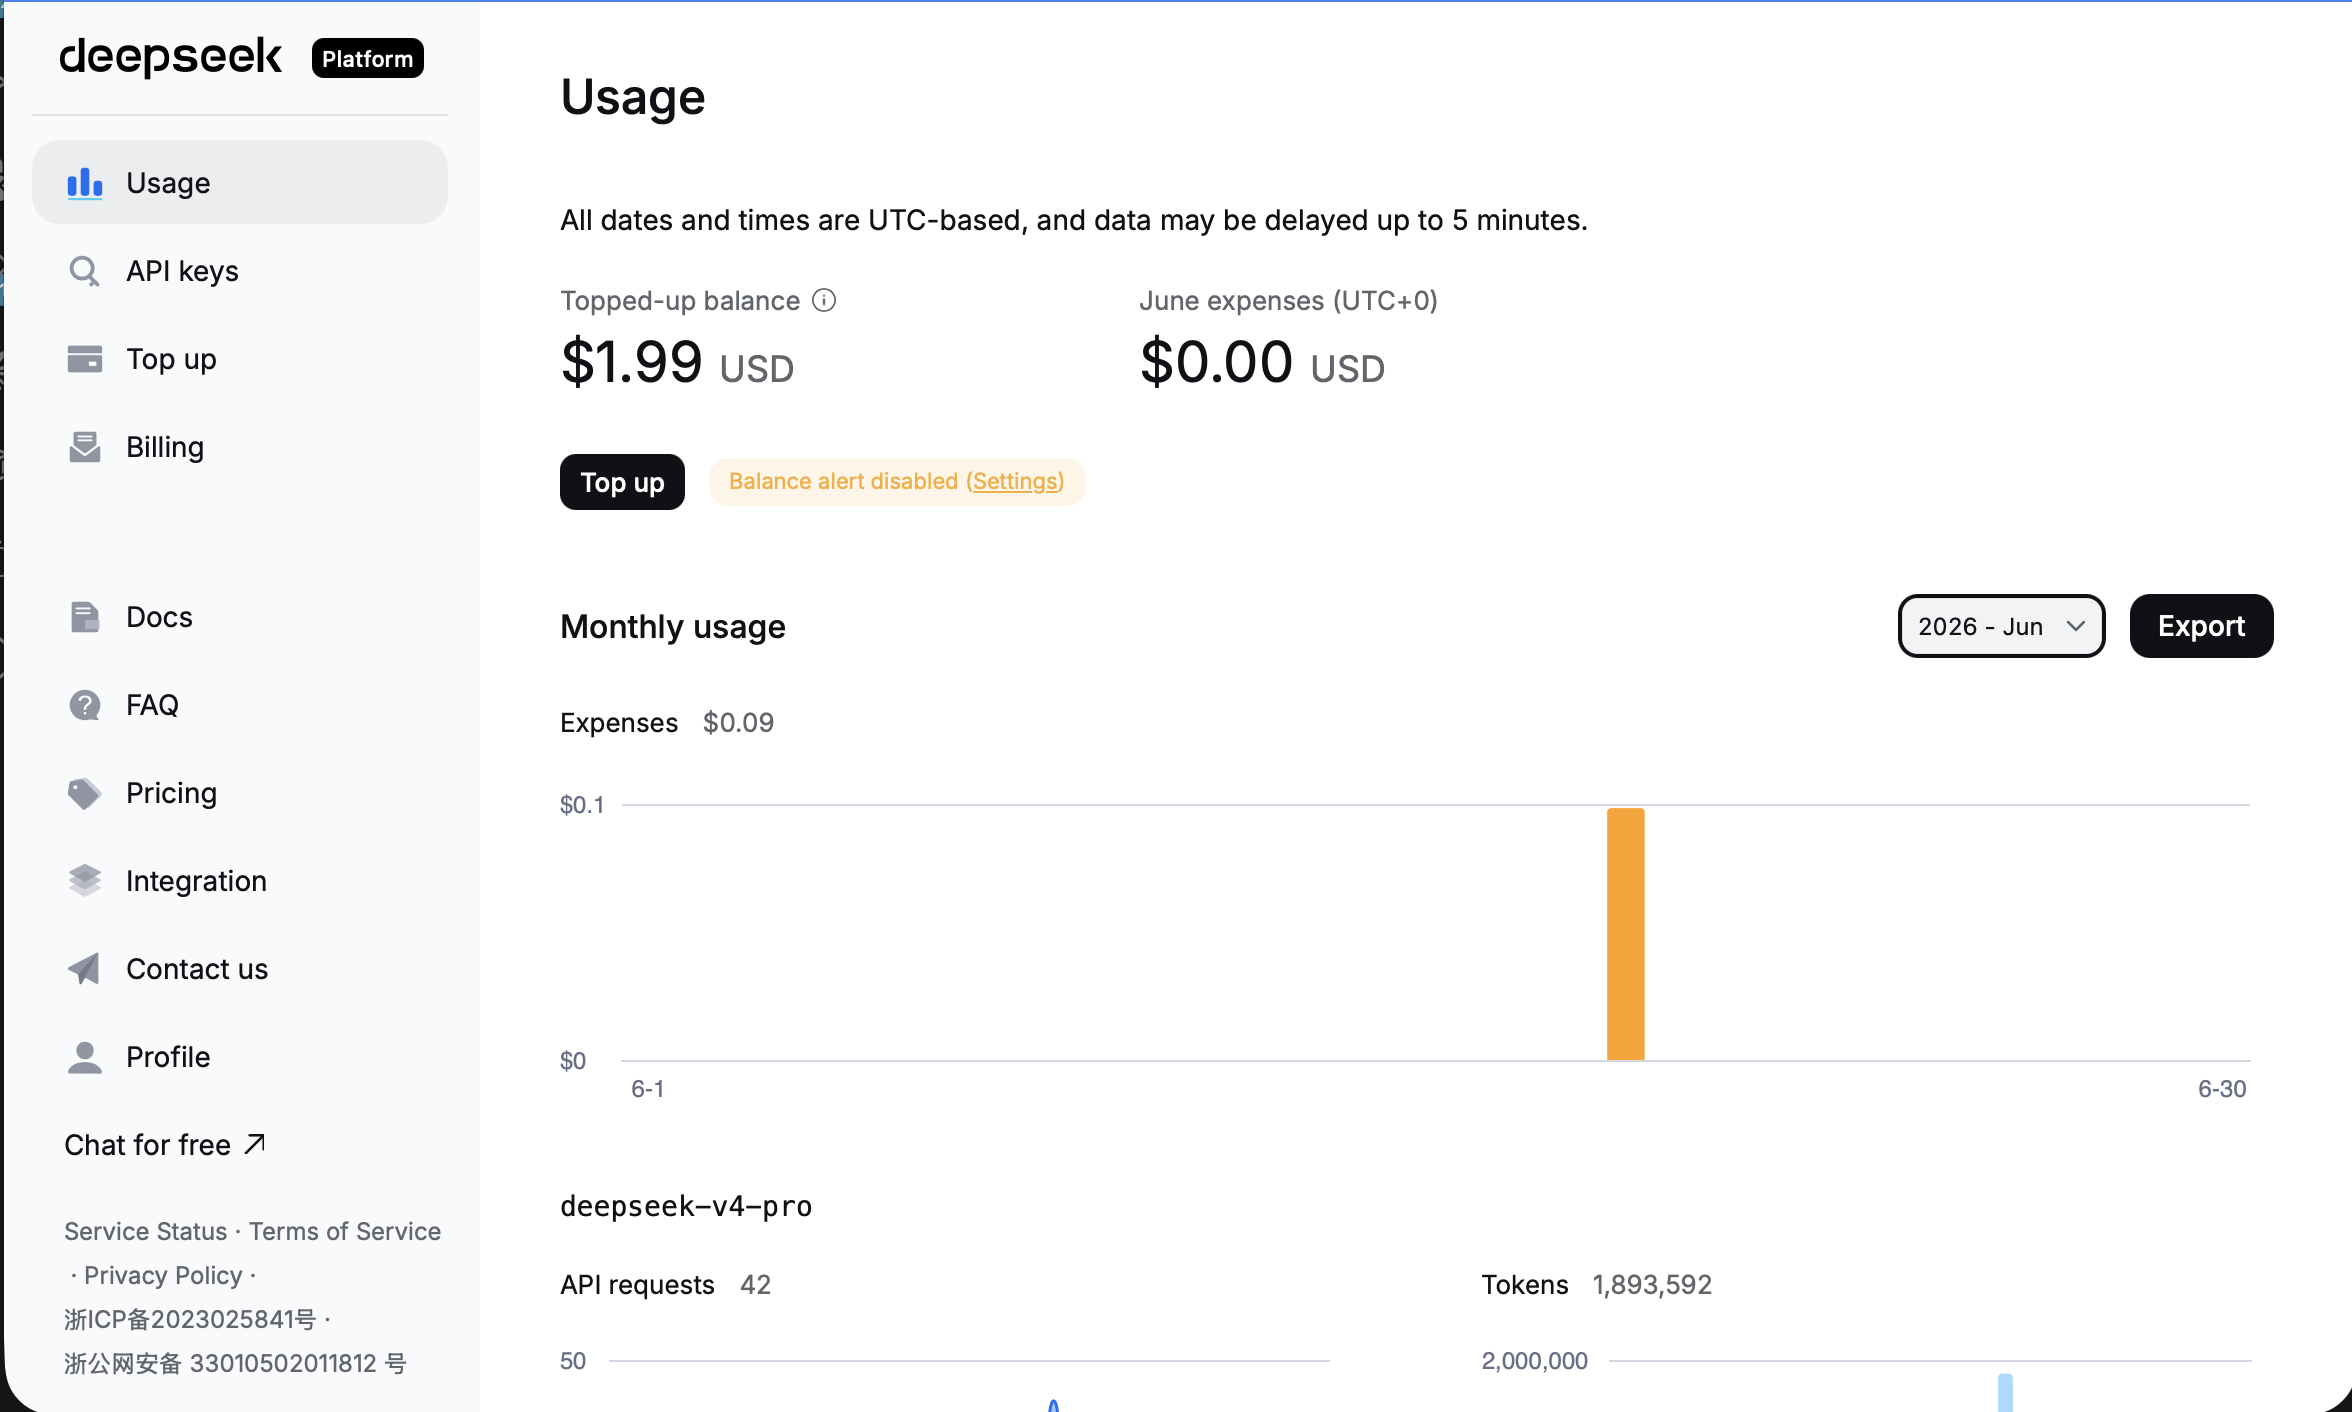Click the external arrow beside Chat for free
Image resolution: width=2352 pixels, height=1412 pixels.
click(x=255, y=1143)
